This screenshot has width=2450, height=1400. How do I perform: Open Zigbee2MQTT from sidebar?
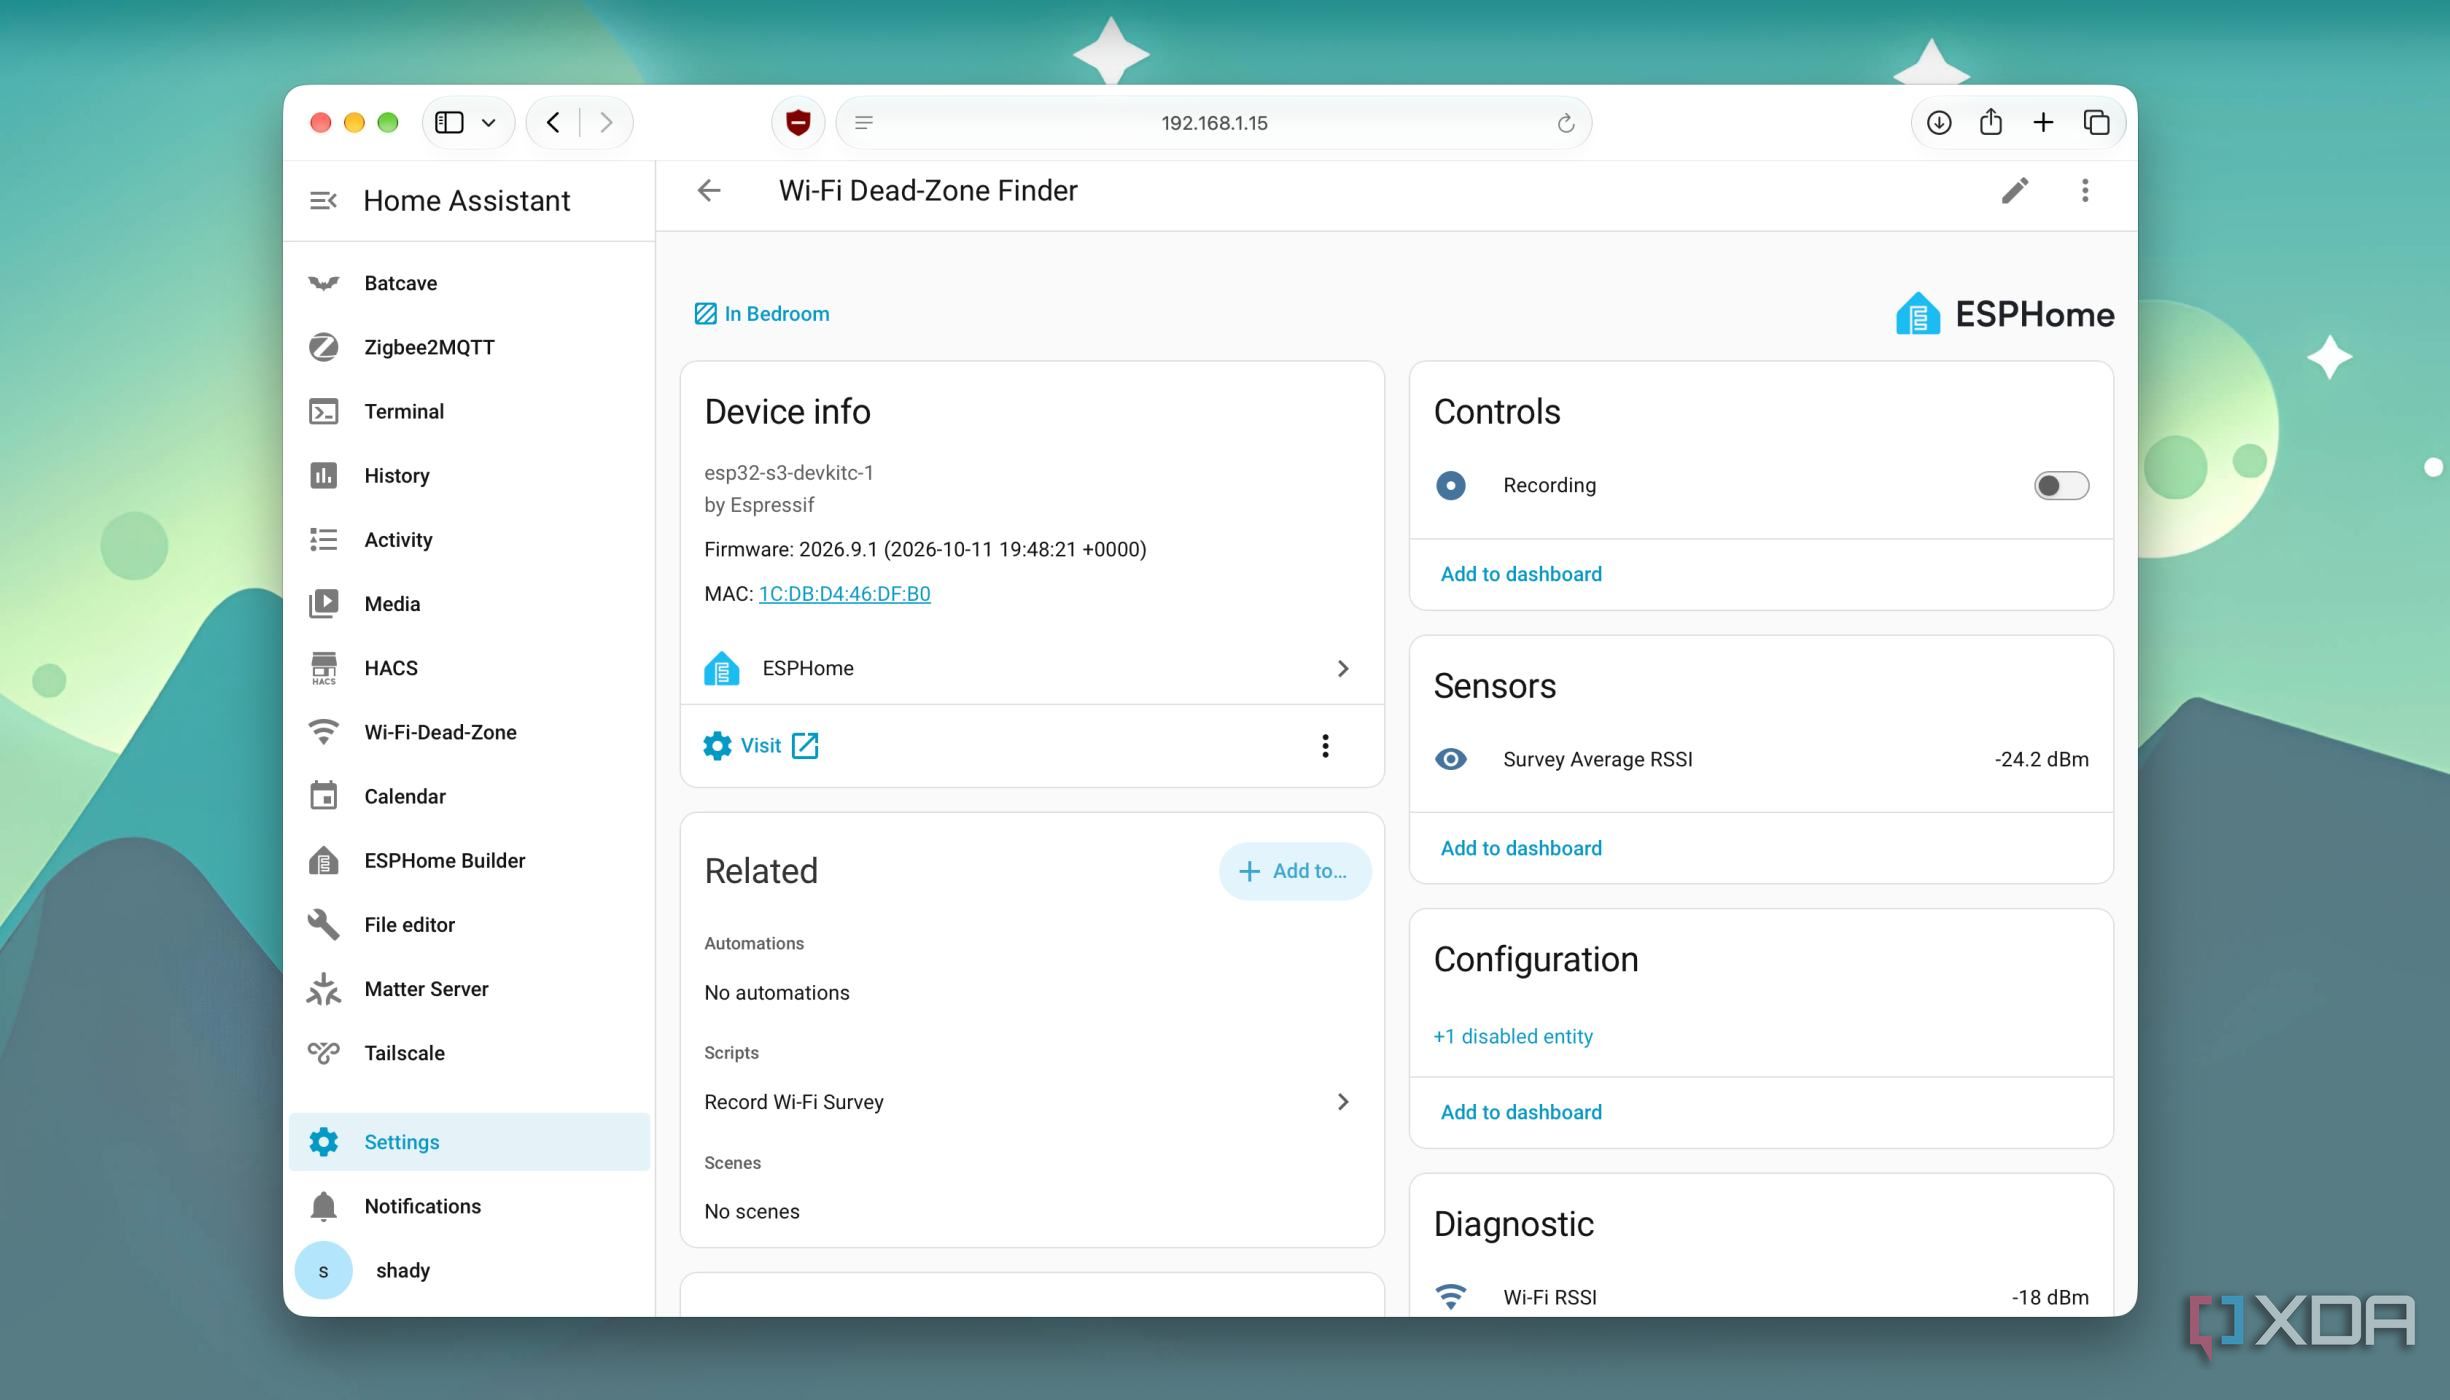coord(468,347)
